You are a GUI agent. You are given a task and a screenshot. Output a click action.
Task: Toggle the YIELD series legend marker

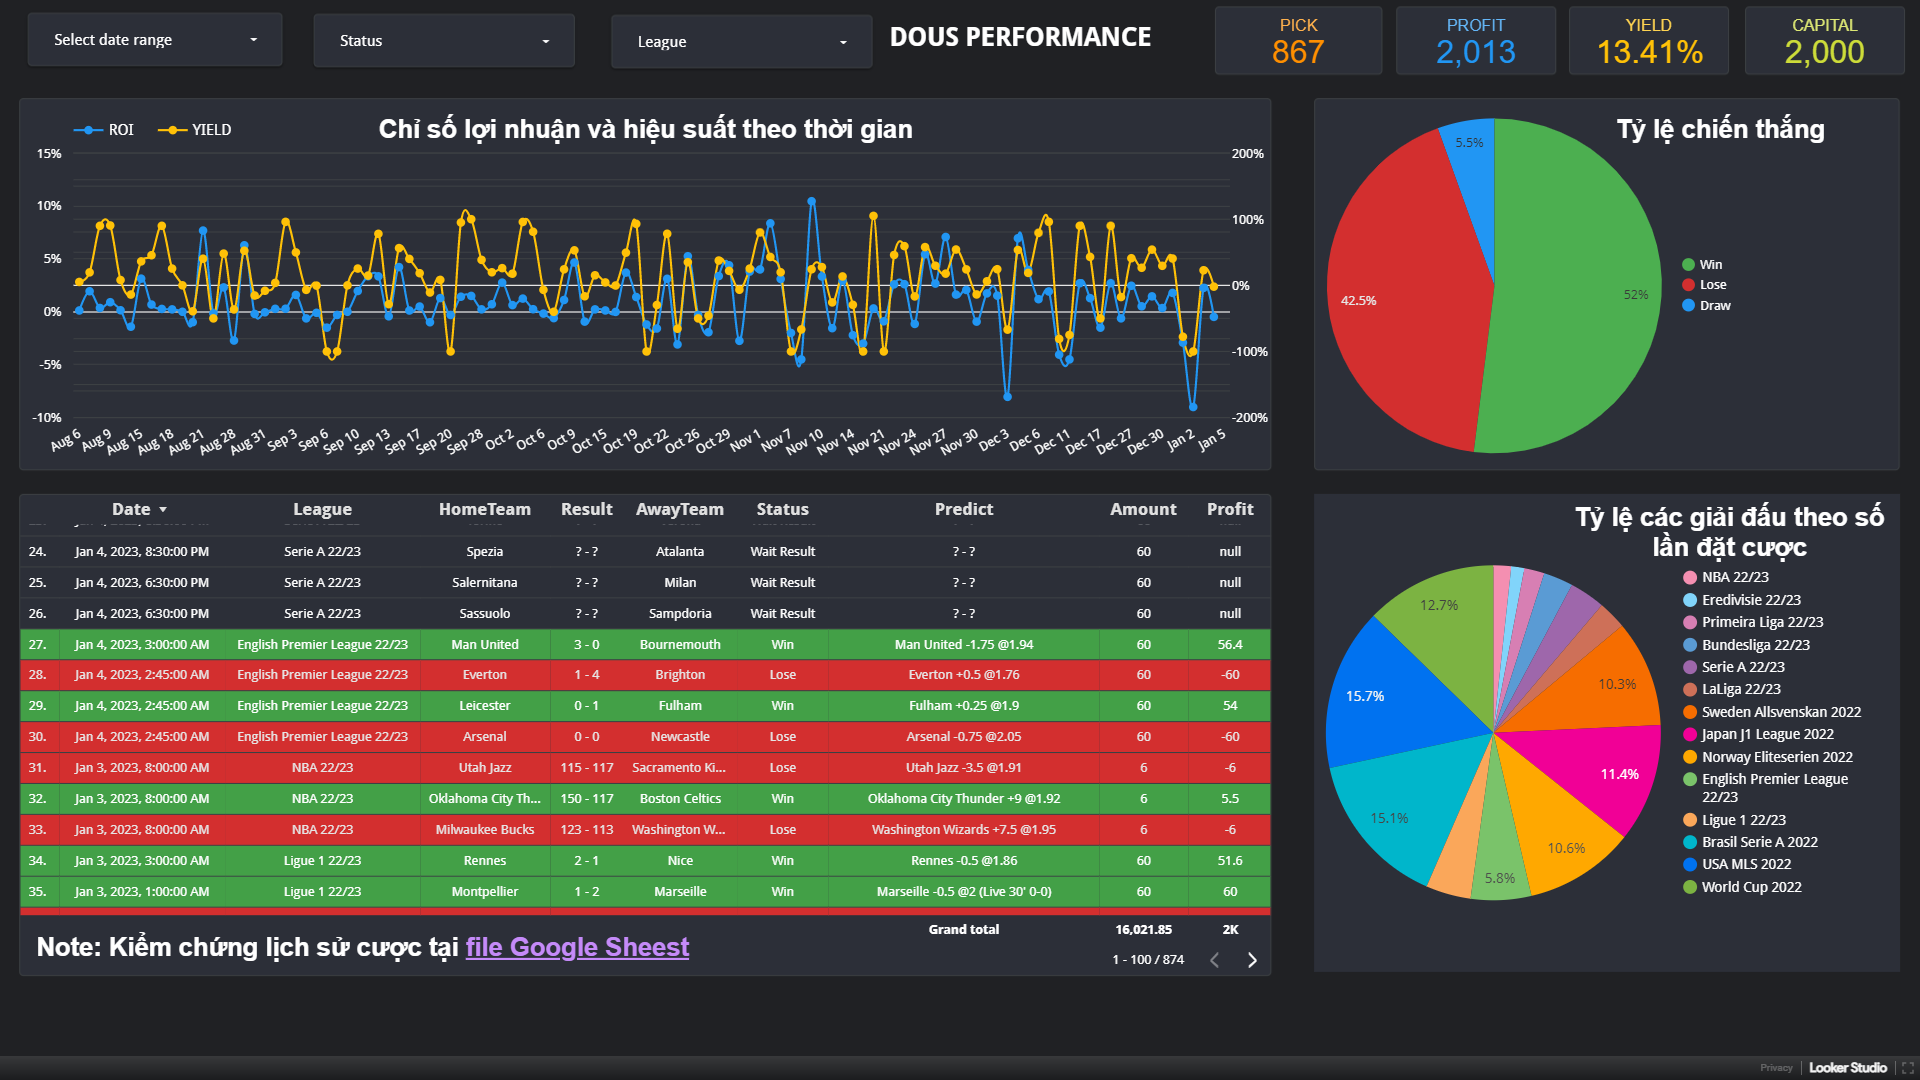(173, 130)
